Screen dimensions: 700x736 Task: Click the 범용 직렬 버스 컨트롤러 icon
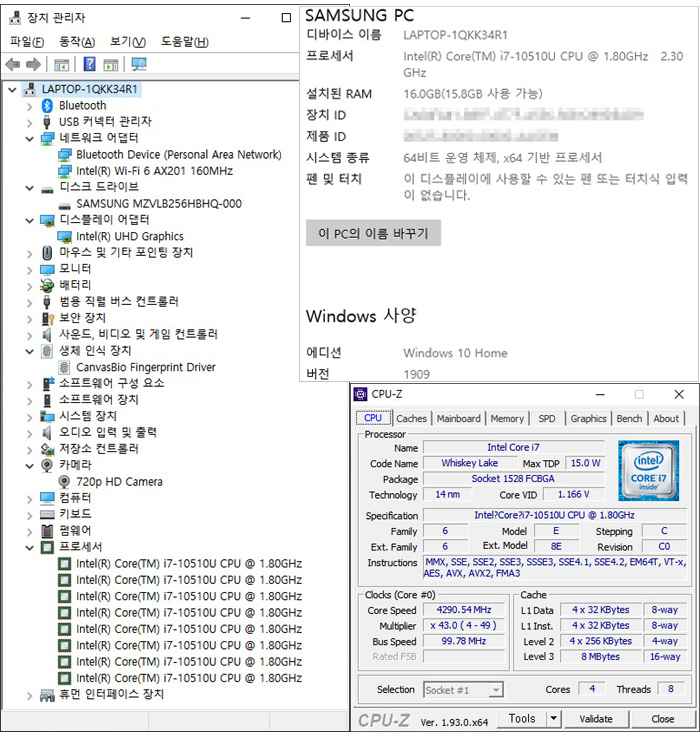(x=47, y=302)
